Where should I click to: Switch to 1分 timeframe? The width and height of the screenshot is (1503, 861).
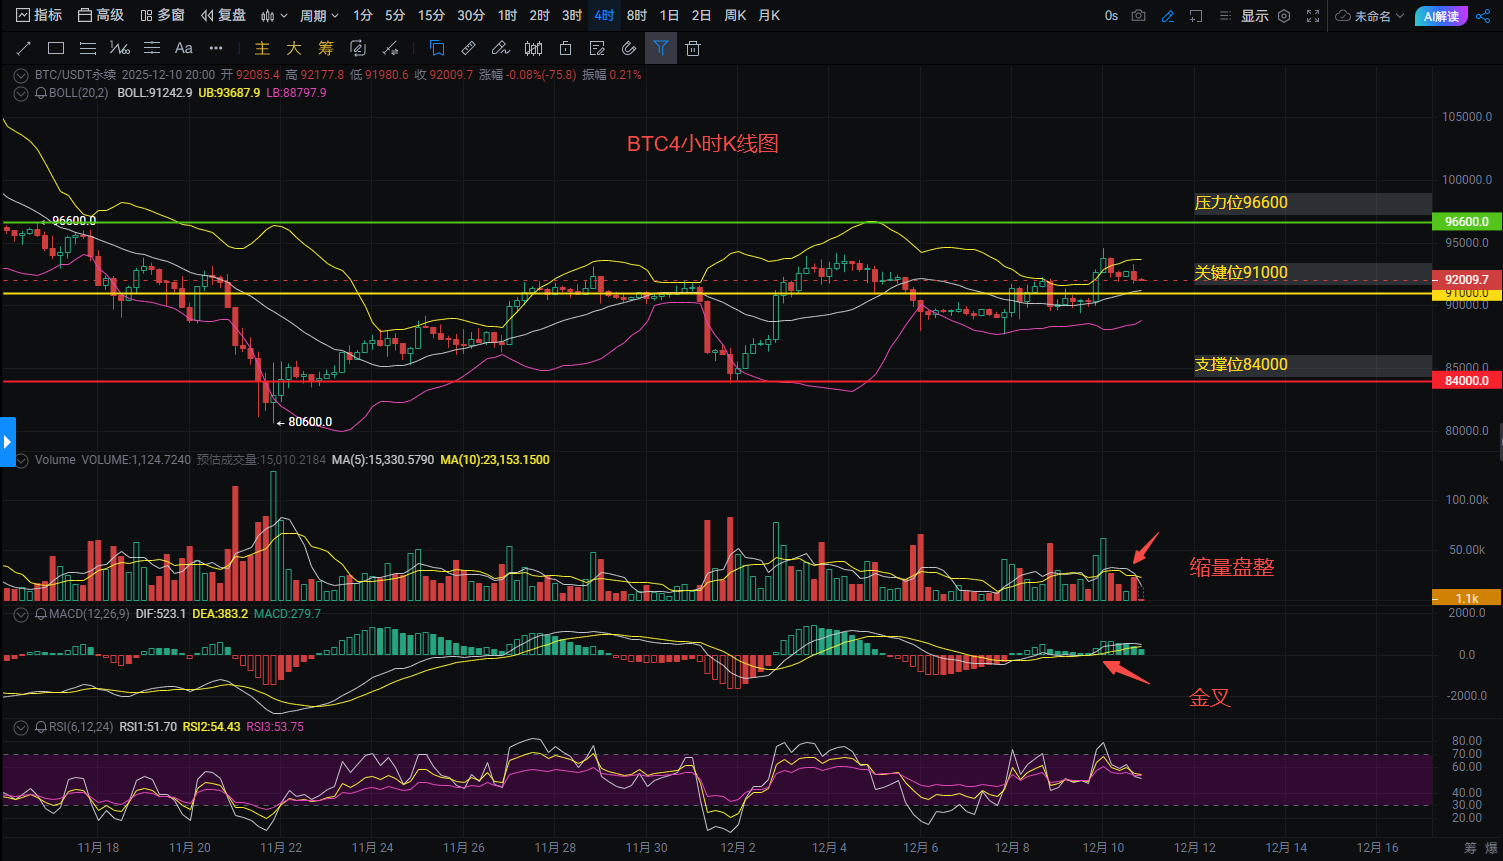point(363,15)
